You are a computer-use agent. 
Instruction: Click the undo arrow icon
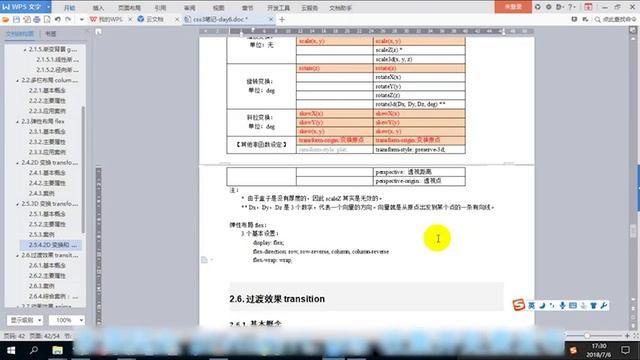click(x=58, y=19)
